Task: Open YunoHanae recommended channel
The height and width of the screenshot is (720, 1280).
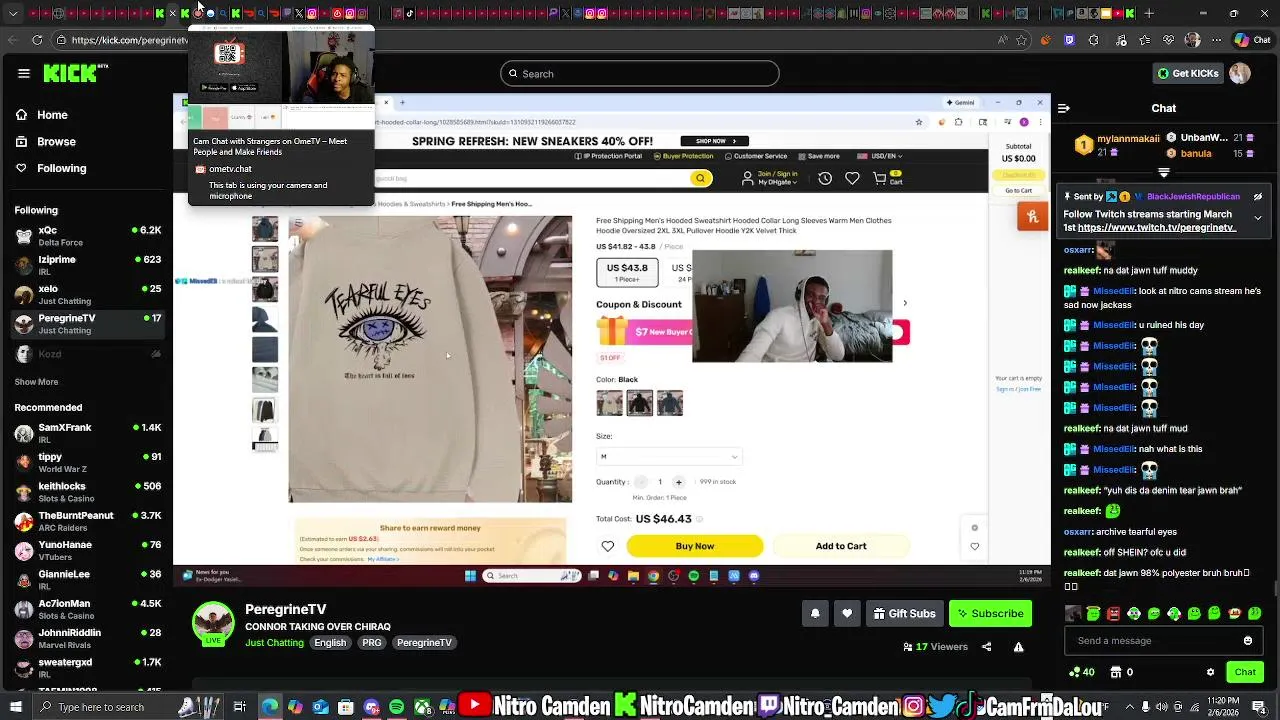Action: (87, 550)
